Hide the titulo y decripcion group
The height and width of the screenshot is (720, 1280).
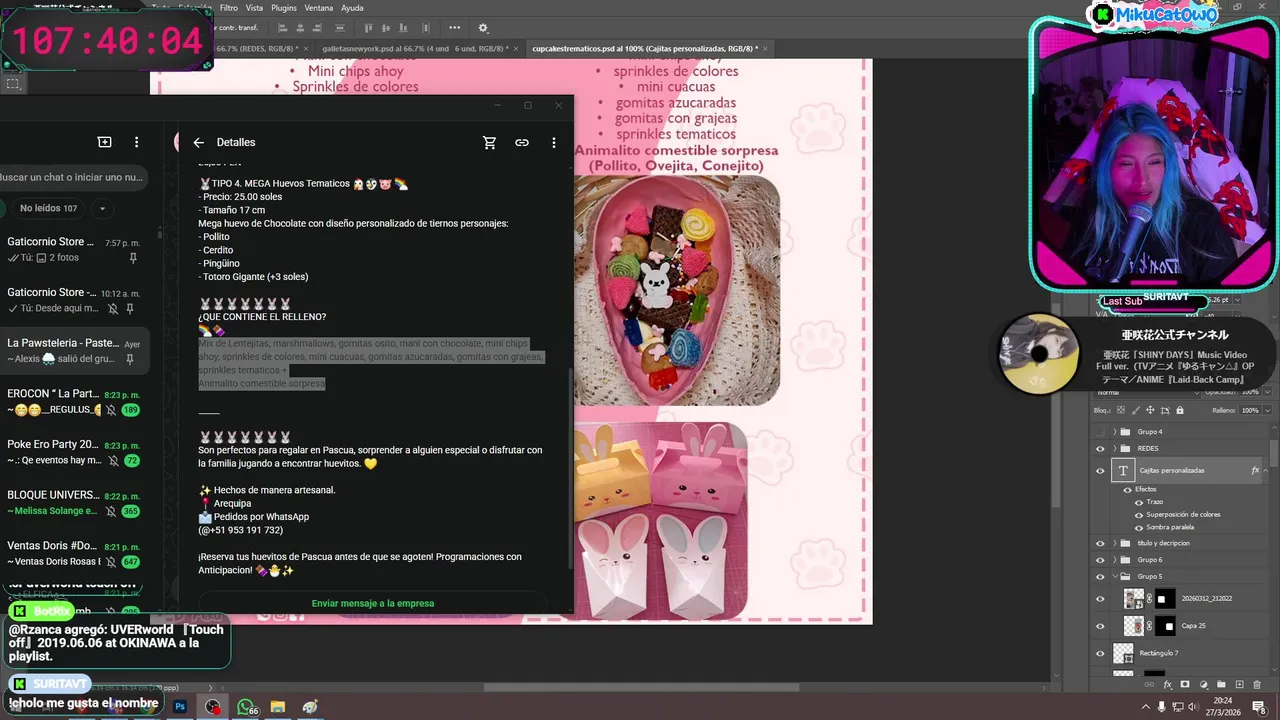point(1100,543)
